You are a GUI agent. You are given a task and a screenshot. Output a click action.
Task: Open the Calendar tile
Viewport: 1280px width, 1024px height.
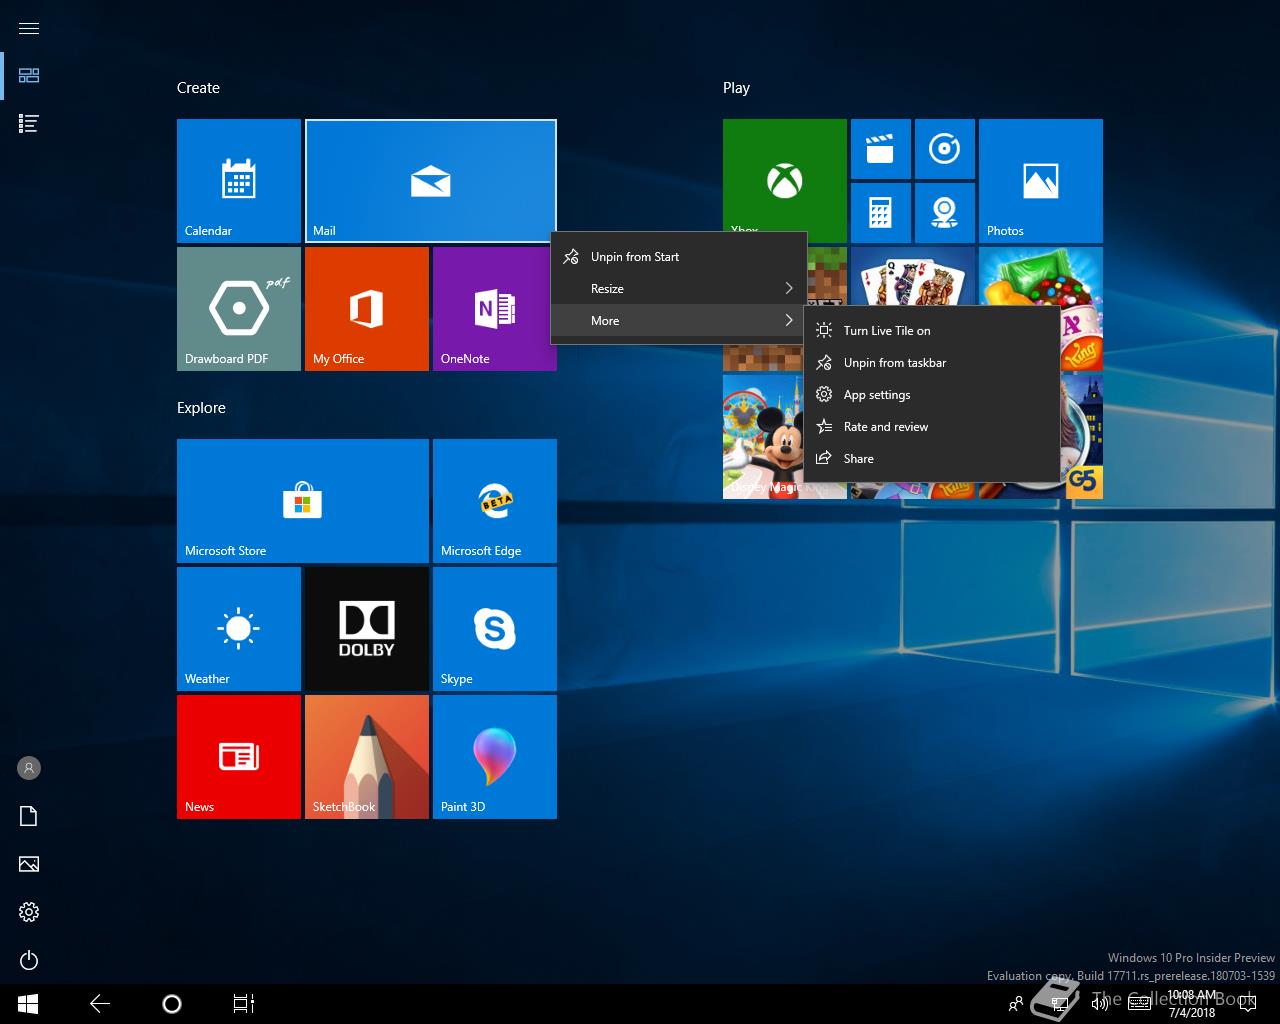(239, 181)
